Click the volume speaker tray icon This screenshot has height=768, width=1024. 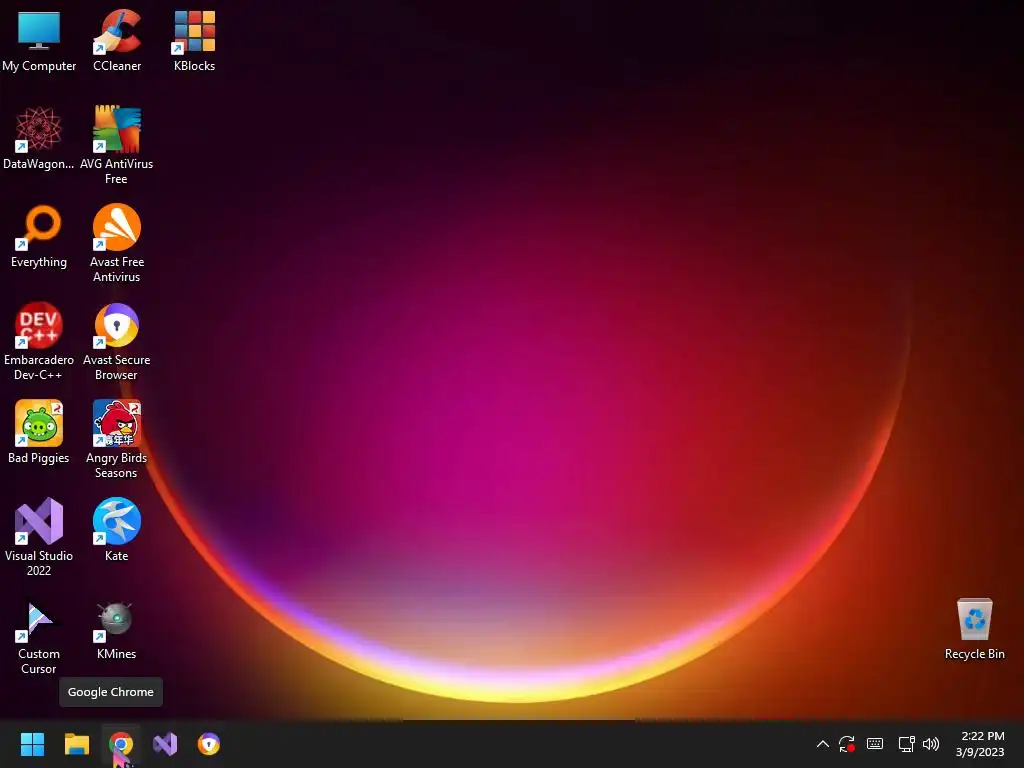(931, 744)
